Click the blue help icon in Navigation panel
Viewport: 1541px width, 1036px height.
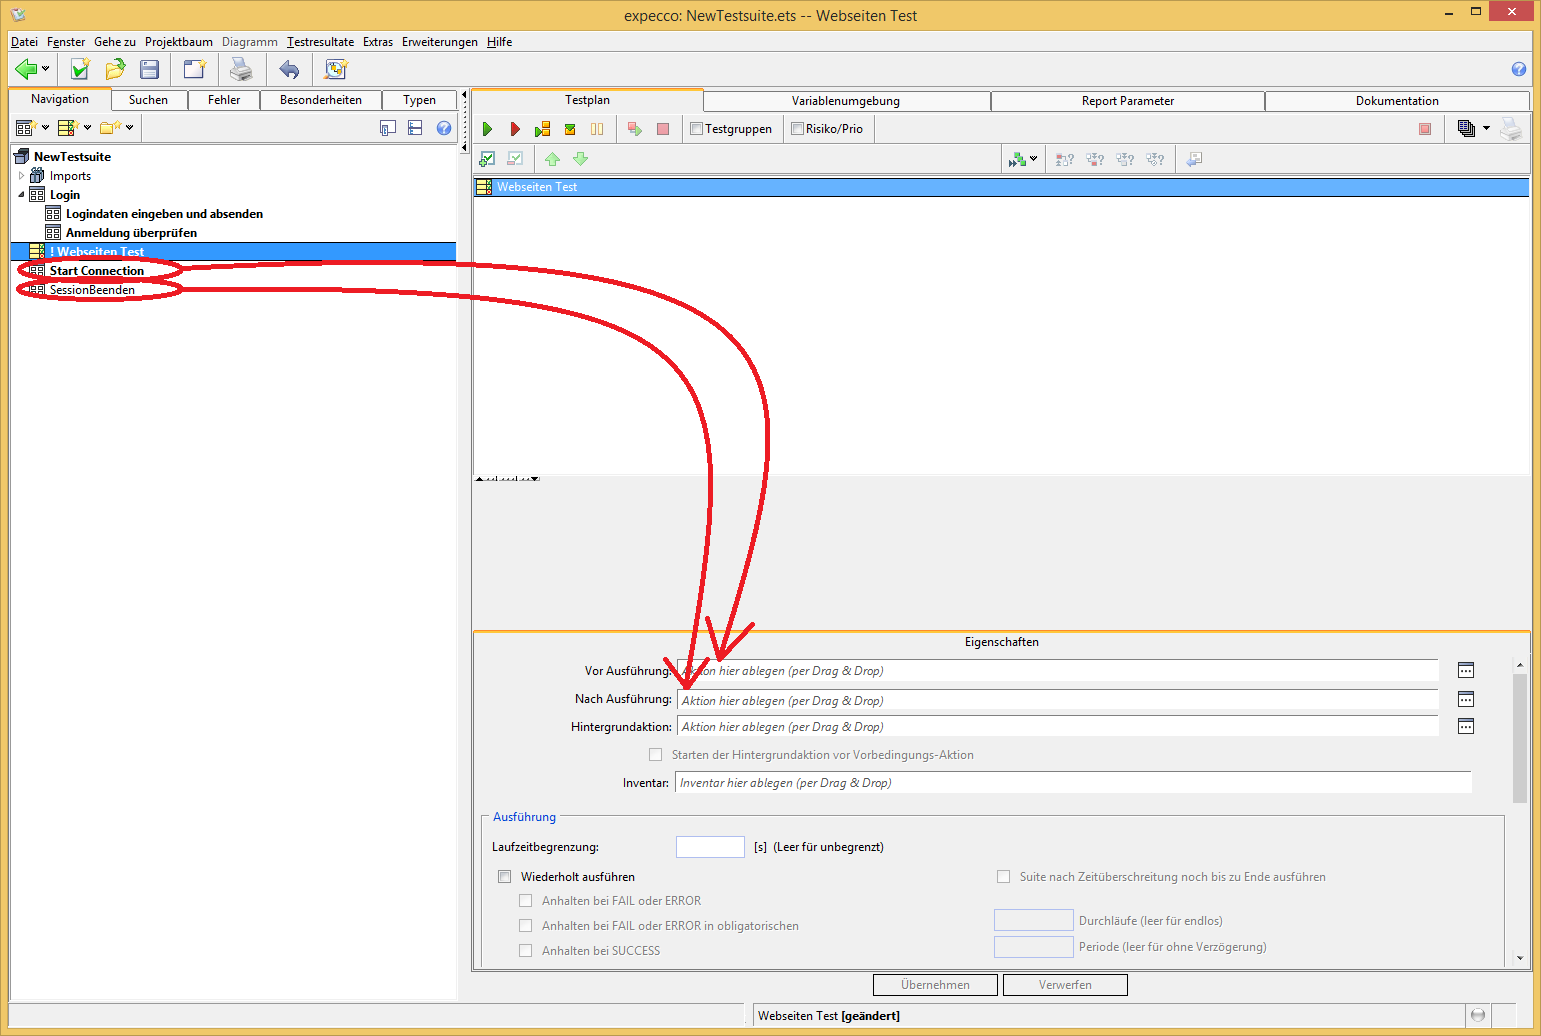(444, 128)
